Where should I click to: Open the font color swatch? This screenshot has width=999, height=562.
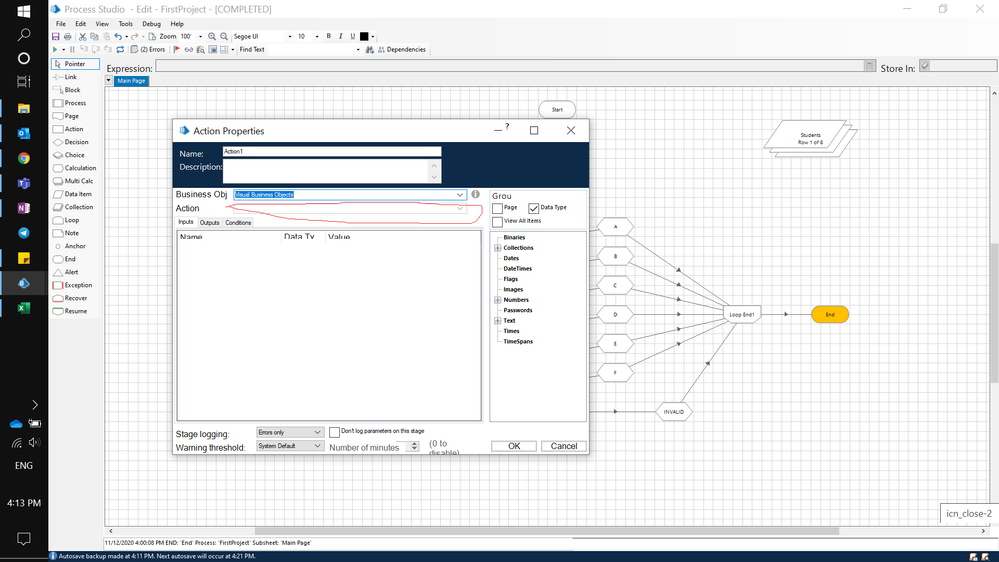364,36
